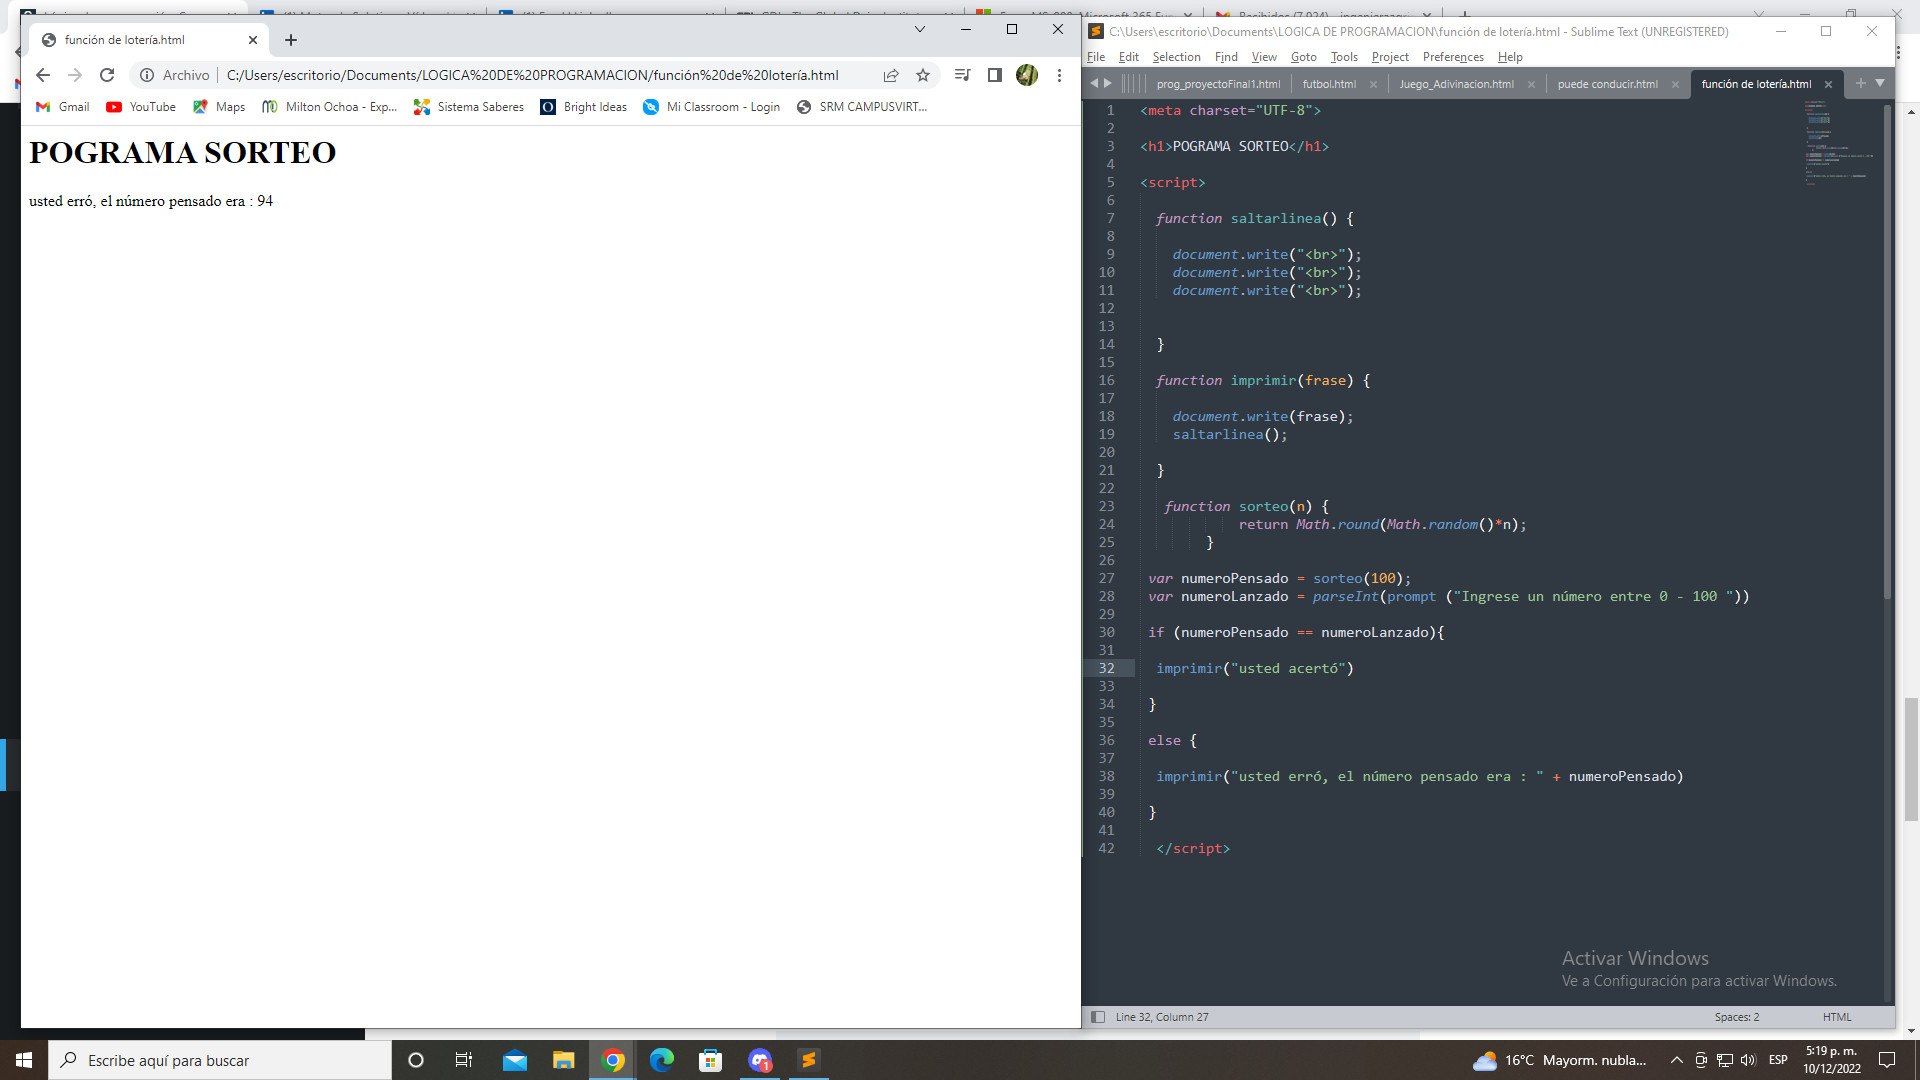
Task: Open File Explorer from taskbar
Action: click(x=564, y=1060)
